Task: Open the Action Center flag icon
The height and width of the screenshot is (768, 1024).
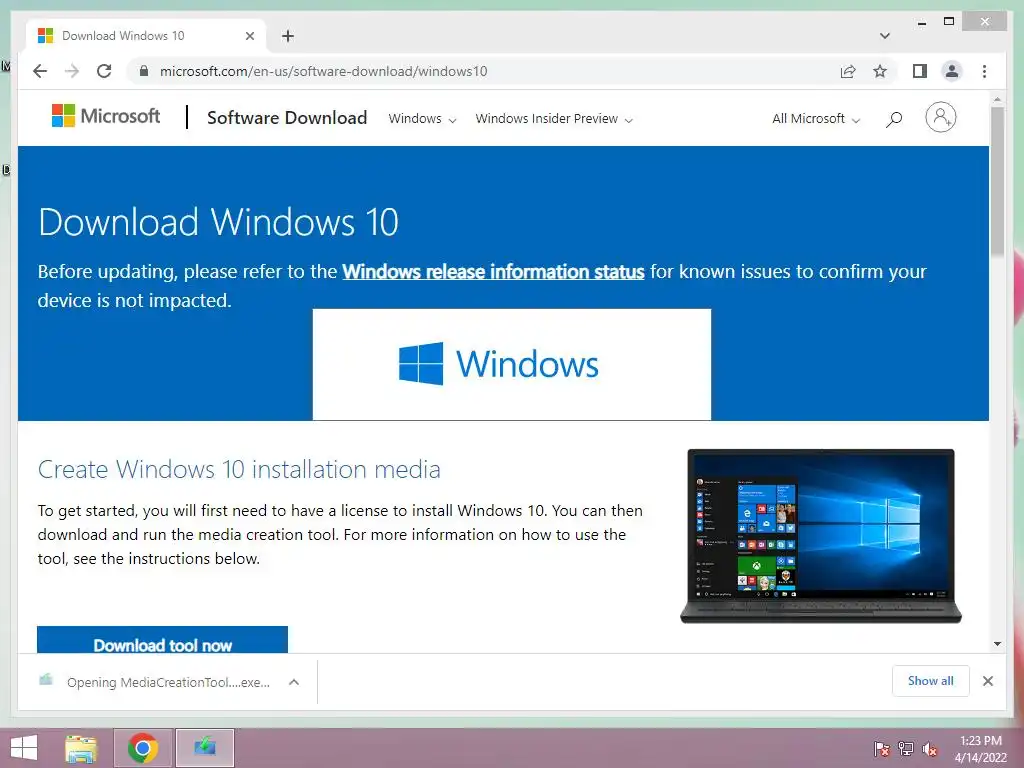Action: coord(881,749)
